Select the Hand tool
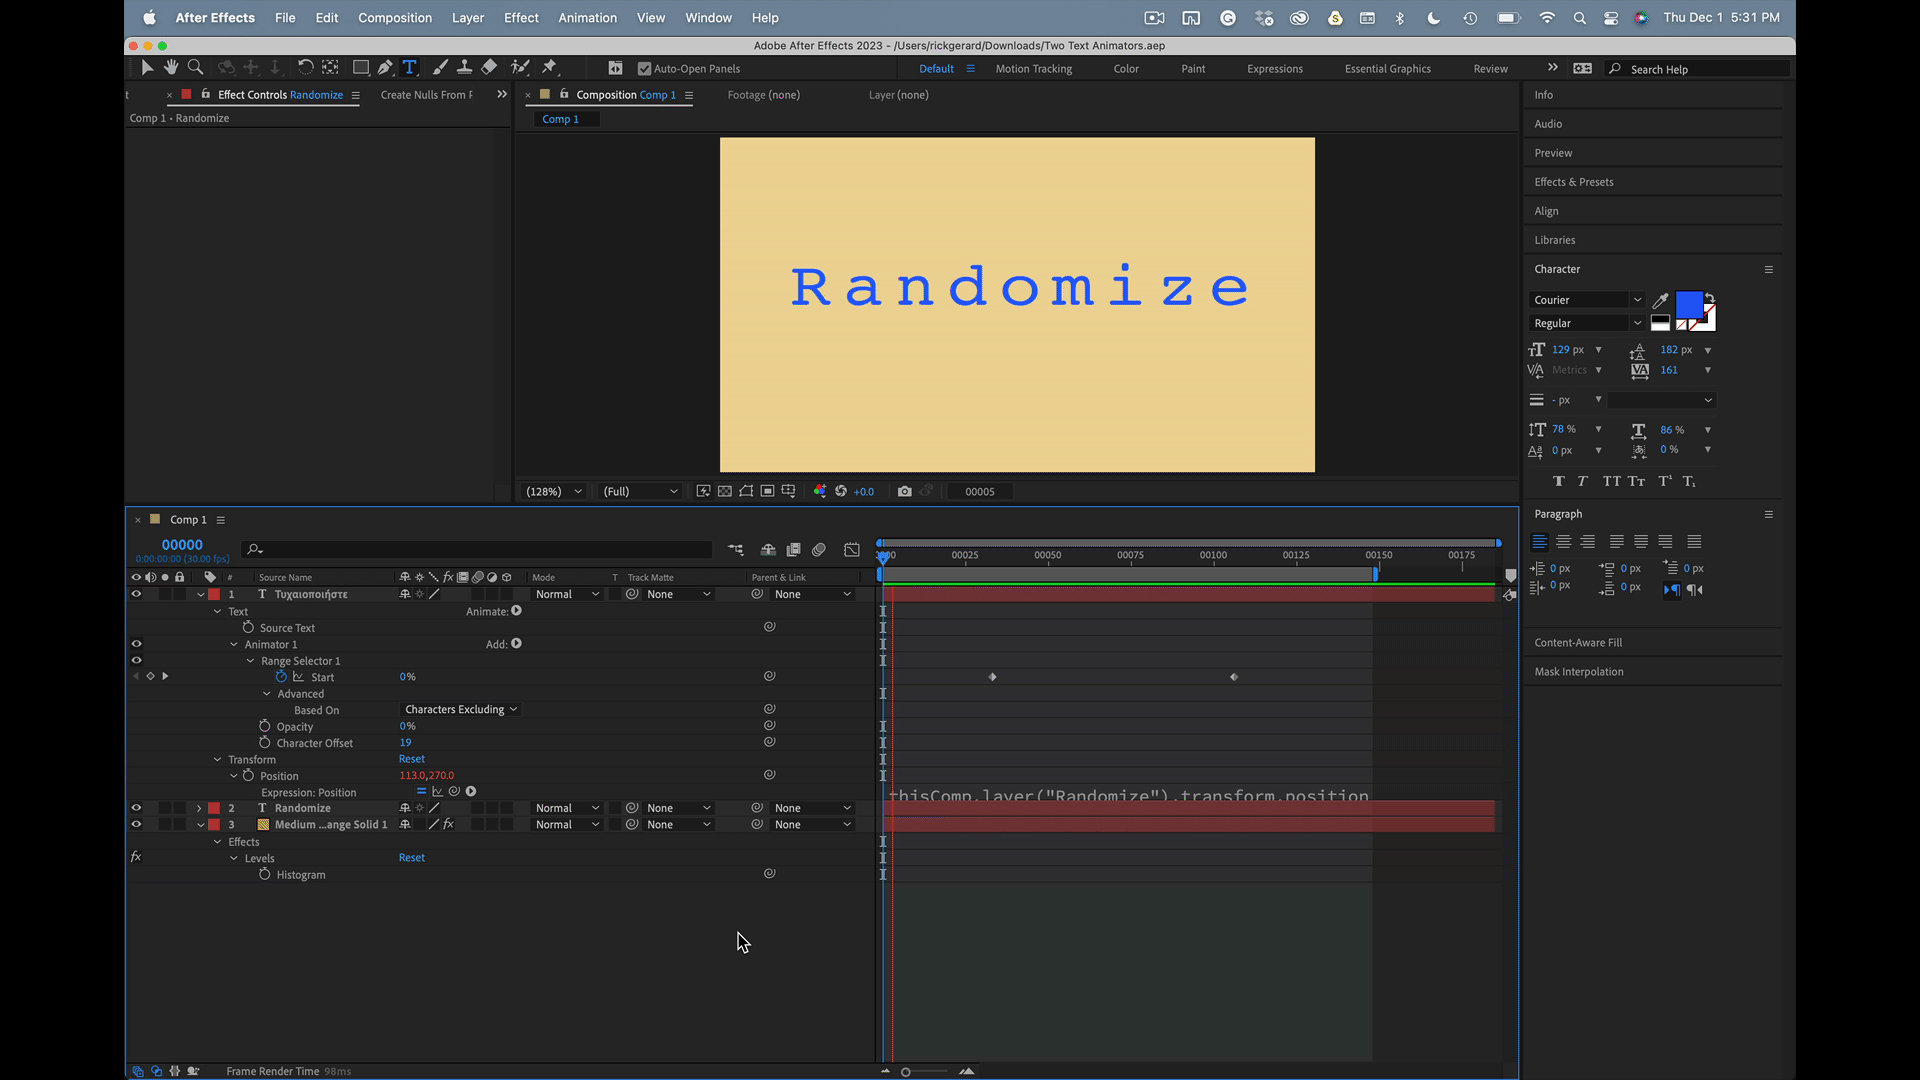Screen dimensions: 1920x1080 click(170, 67)
